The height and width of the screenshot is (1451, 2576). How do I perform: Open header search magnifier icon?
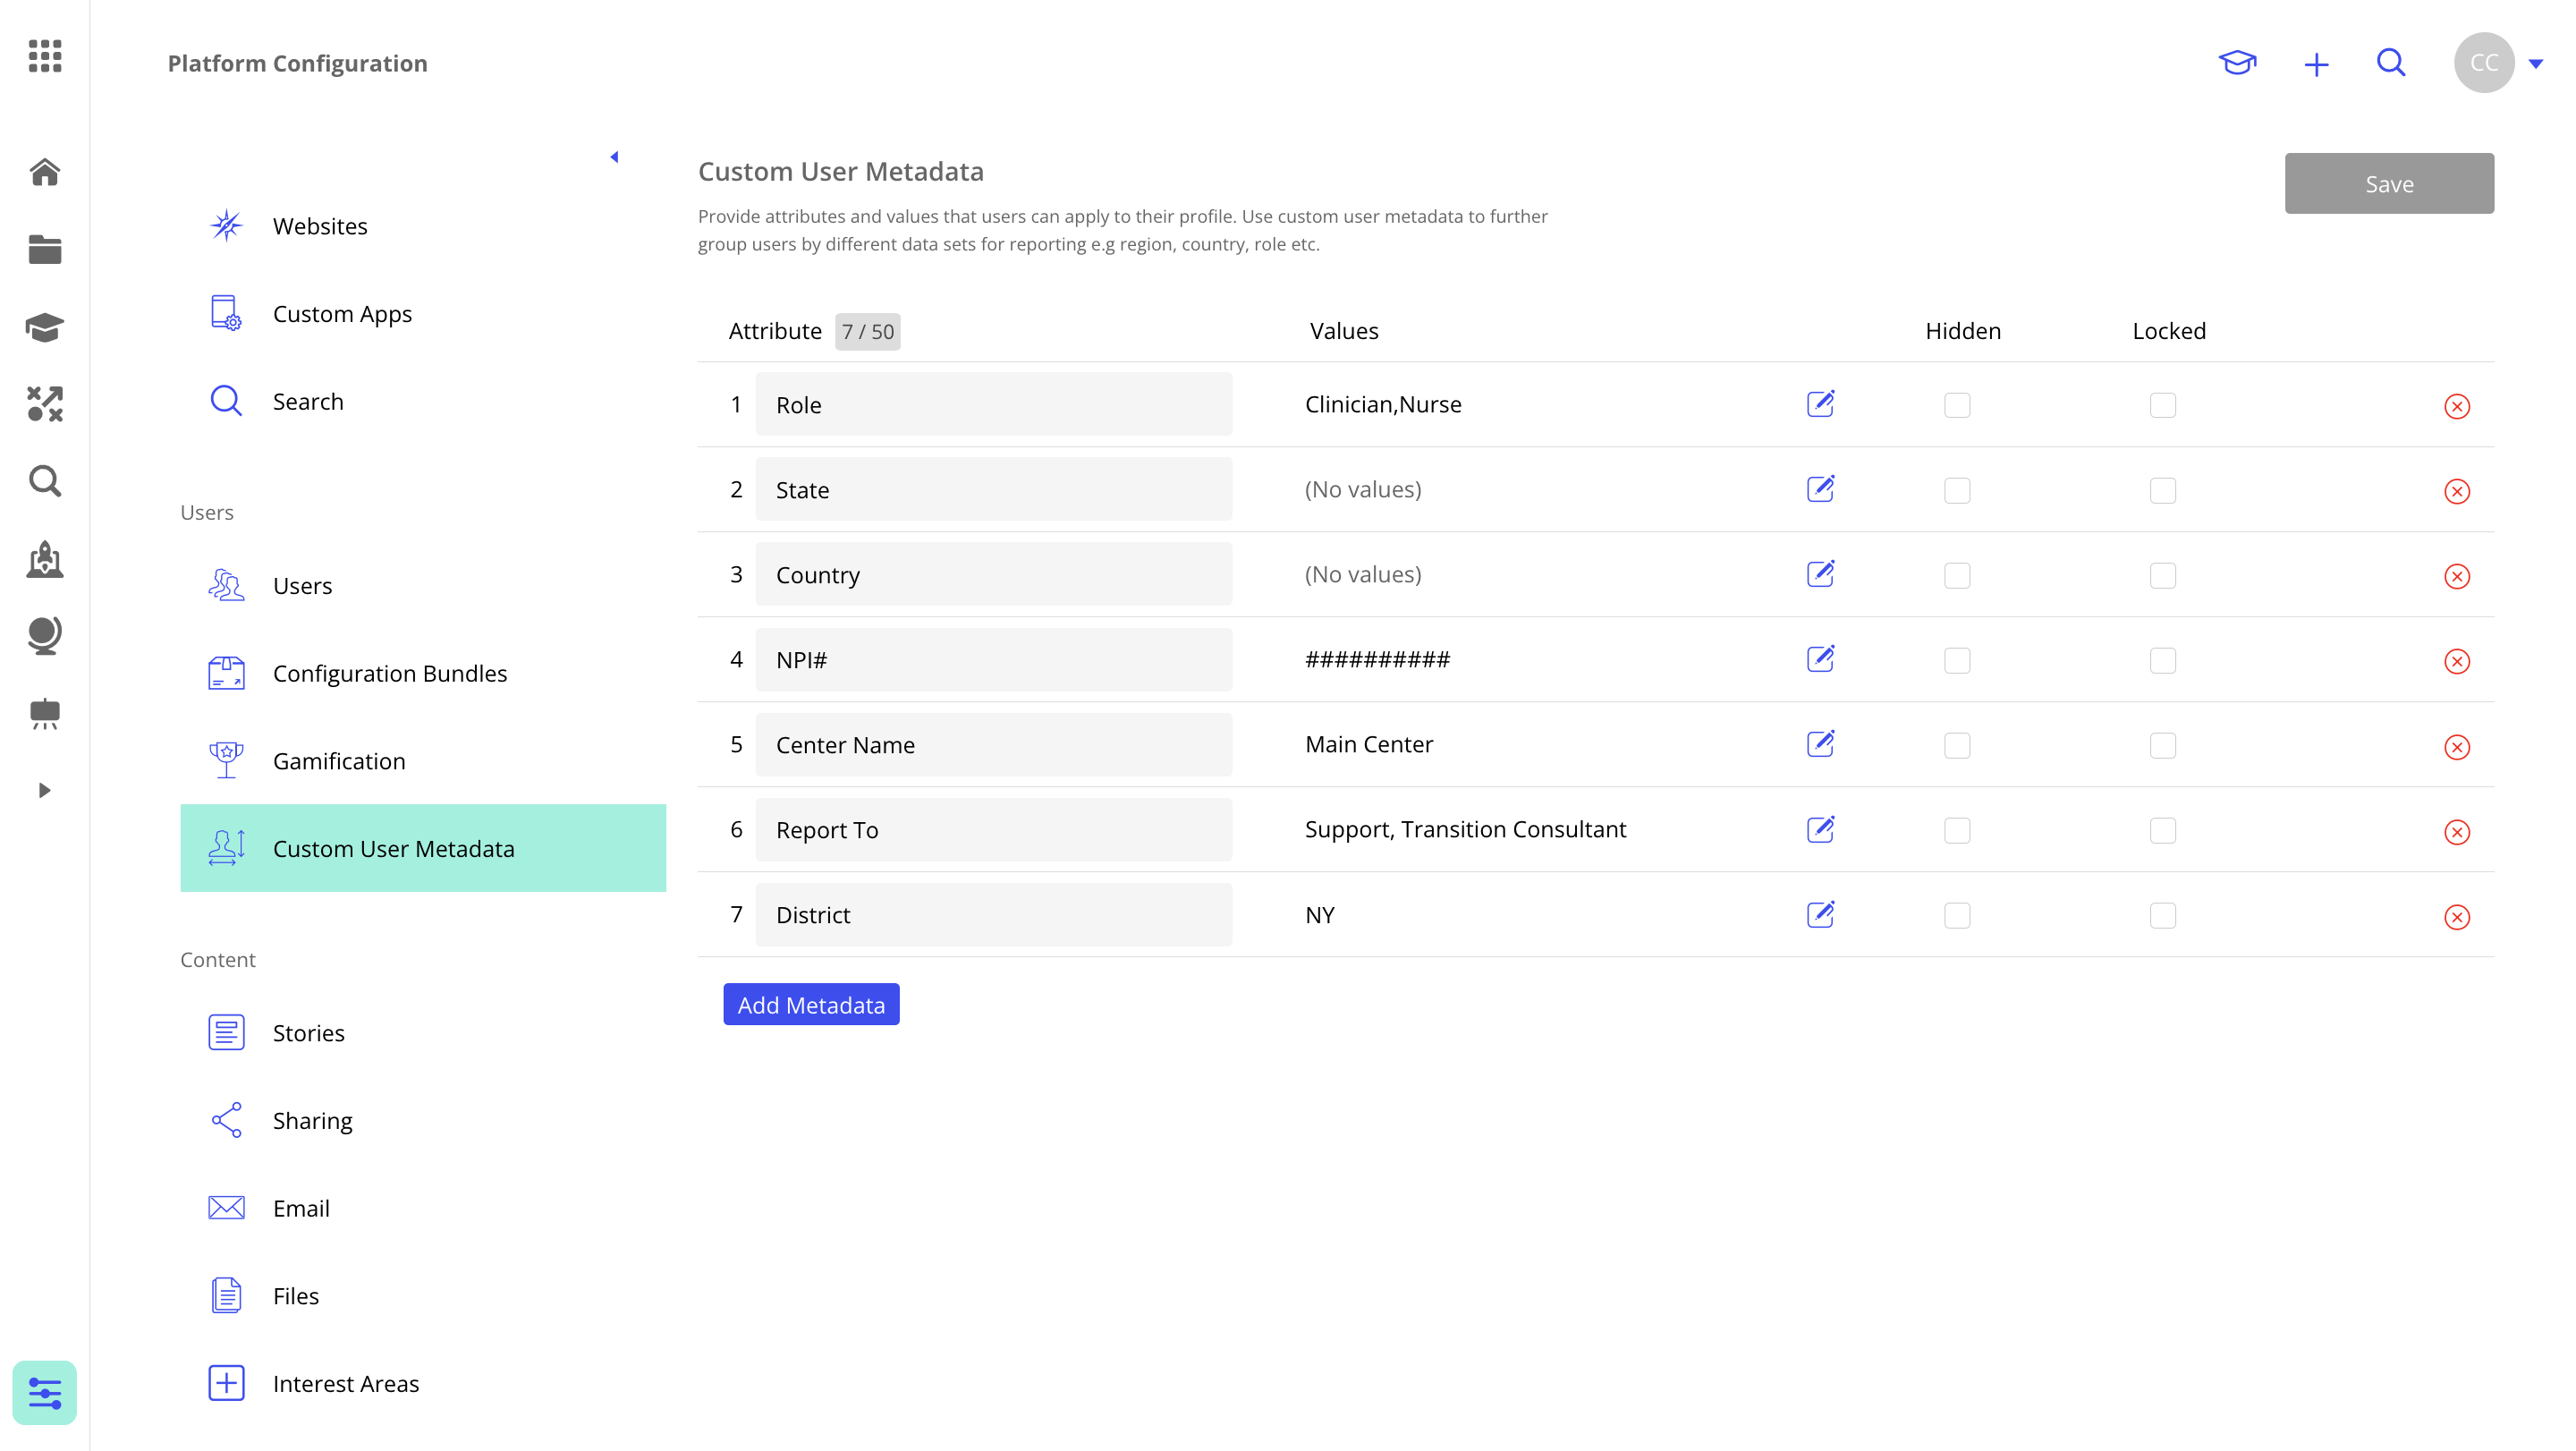tap(2391, 63)
